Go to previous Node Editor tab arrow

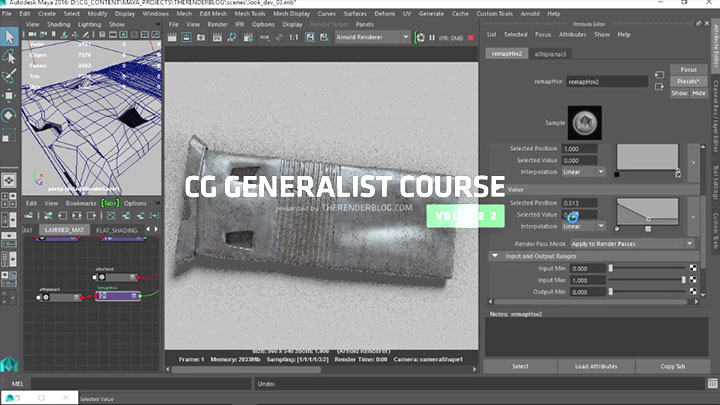148,229
